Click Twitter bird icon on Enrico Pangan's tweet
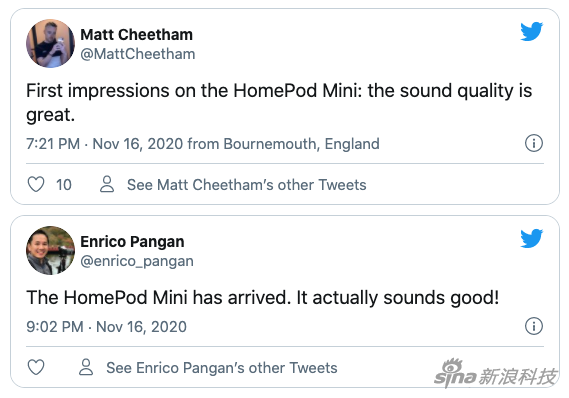 click(532, 238)
